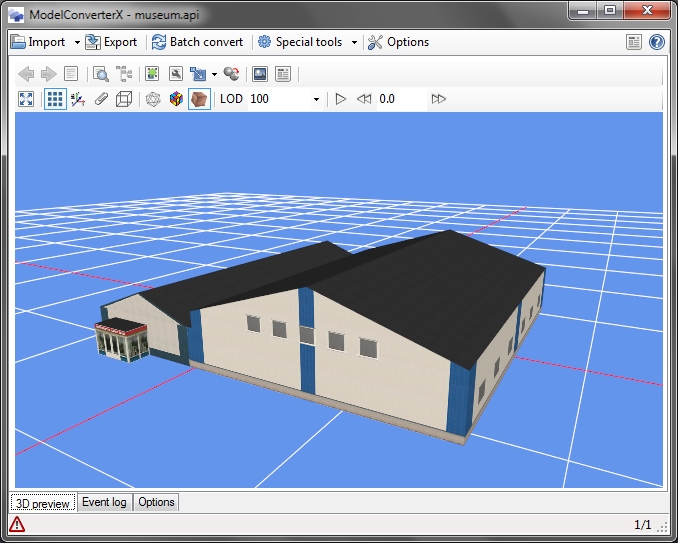
Task: Click the attached objects paperclip icon
Action: (101, 99)
